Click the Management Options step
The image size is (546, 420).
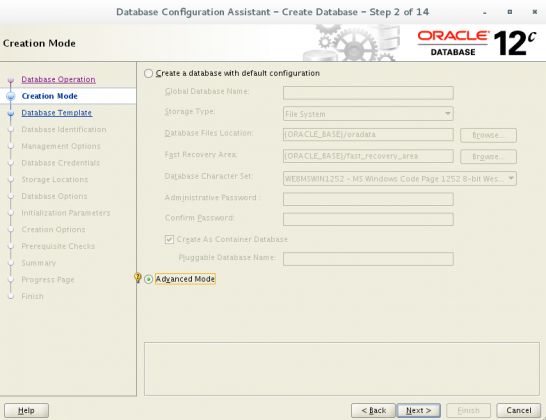pos(61,146)
